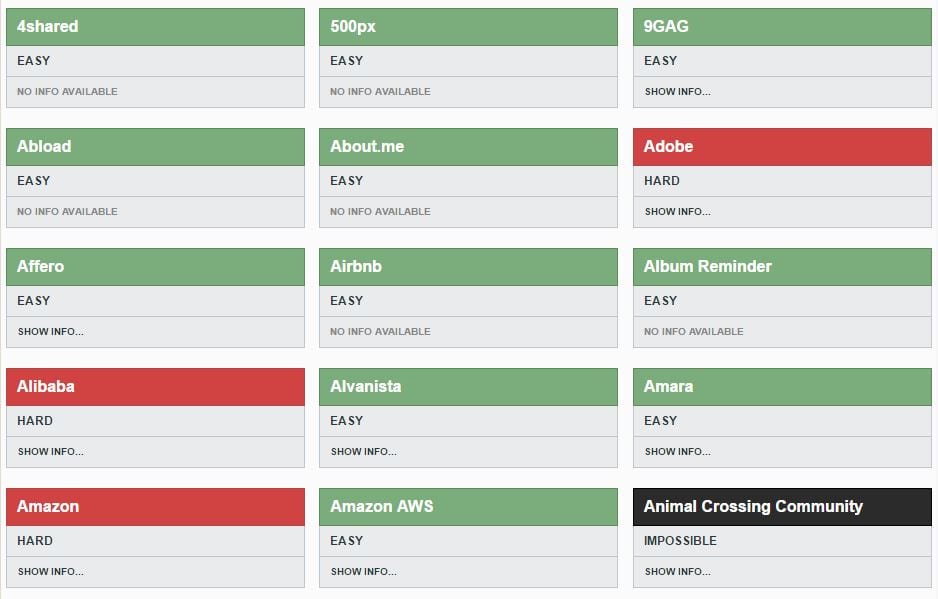The width and height of the screenshot is (938, 599).
Task: Expand Amazon AWS show info
Action: [468, 572]
